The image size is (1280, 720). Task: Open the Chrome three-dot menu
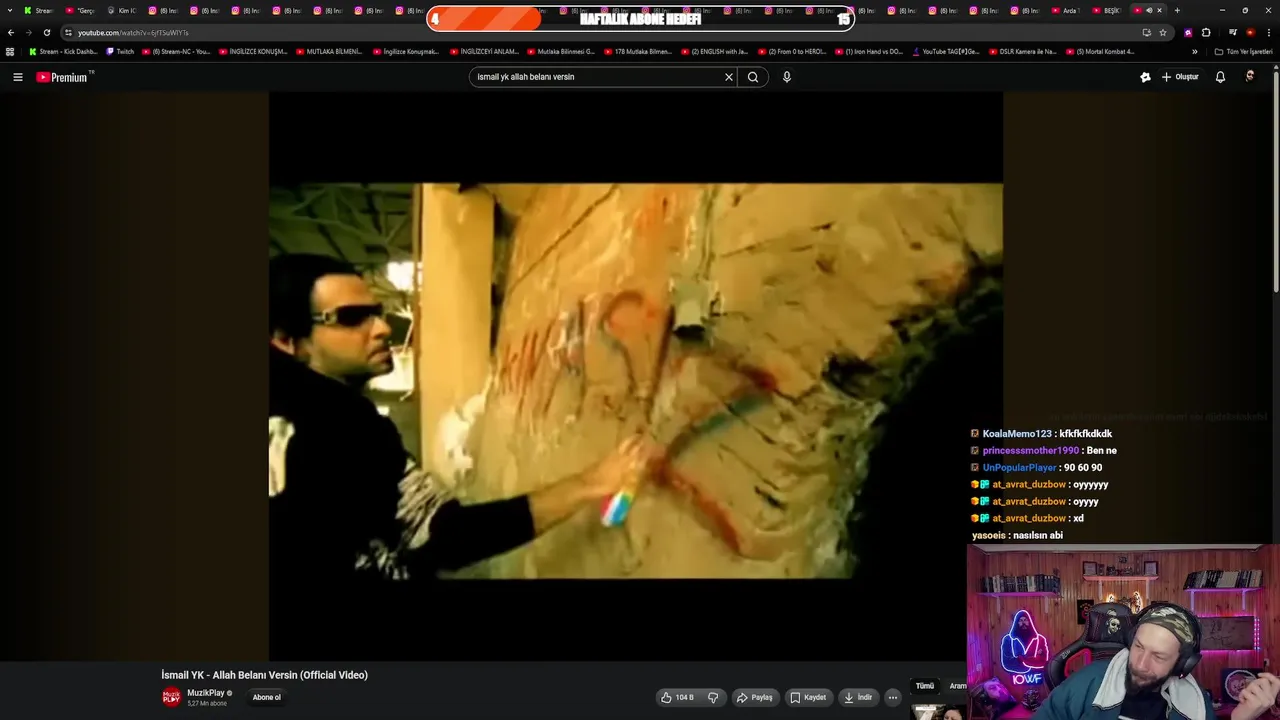1269,32
